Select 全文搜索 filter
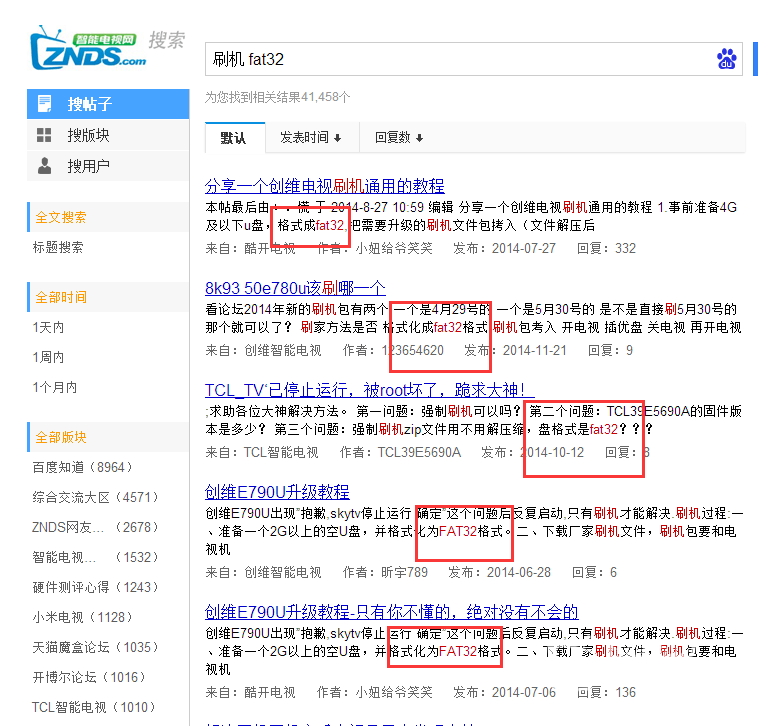This screenshot has height=726, width=758. pyautogui.click(x=61, y=218)
